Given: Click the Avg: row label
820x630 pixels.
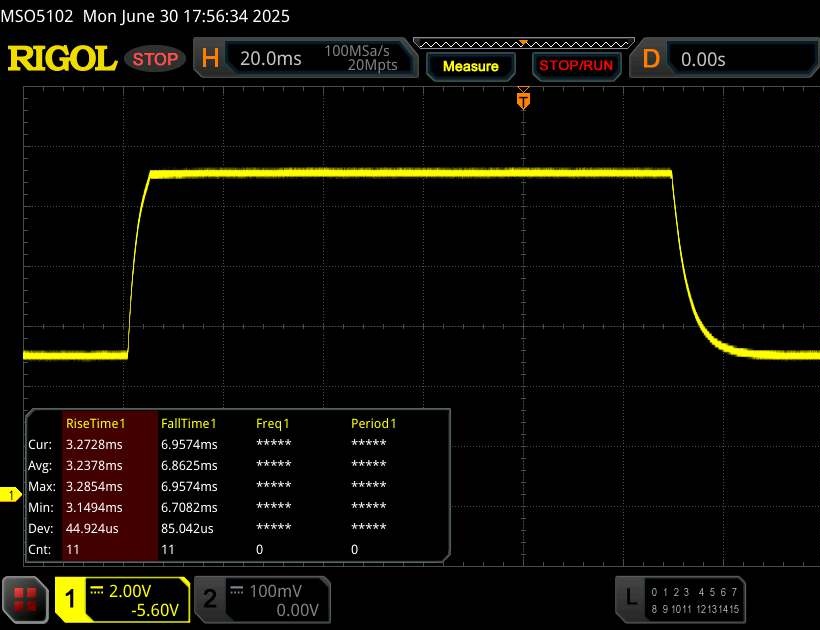Looking at the screenshot, I should [40, 465].
